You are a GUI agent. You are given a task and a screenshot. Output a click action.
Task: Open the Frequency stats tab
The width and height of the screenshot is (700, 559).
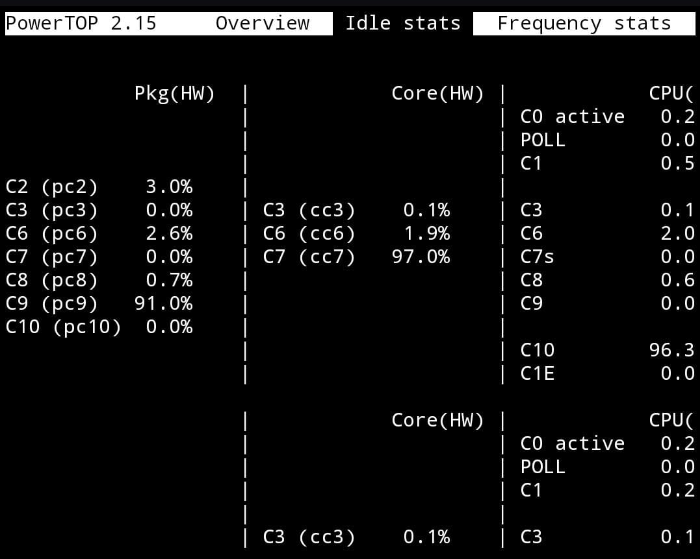pyautogui.click(x=584, y=23)
